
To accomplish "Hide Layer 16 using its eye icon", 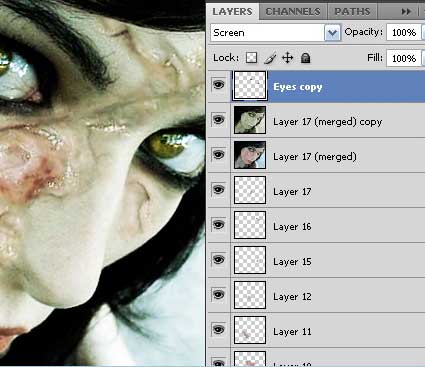I will pyautogui.click(x=219, y=225).
